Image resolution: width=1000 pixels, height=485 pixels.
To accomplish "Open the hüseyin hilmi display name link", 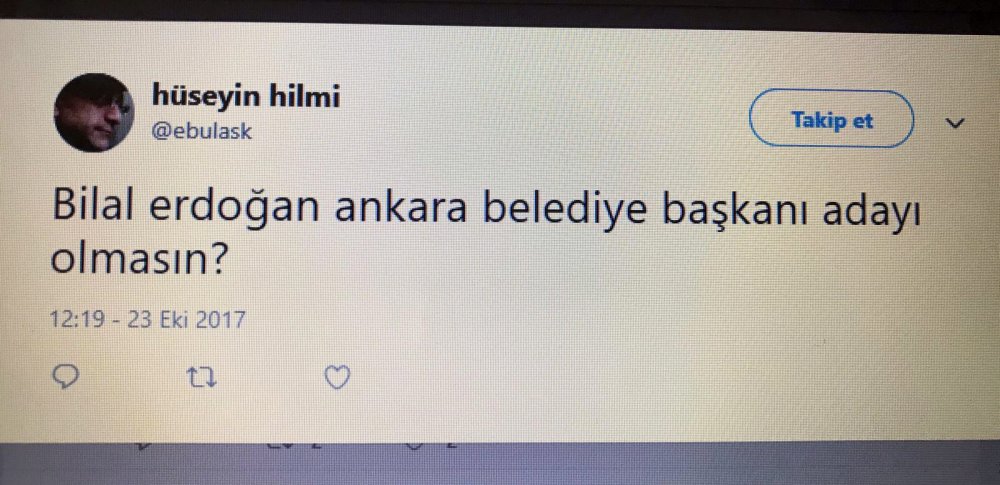I will click(246, 96).
